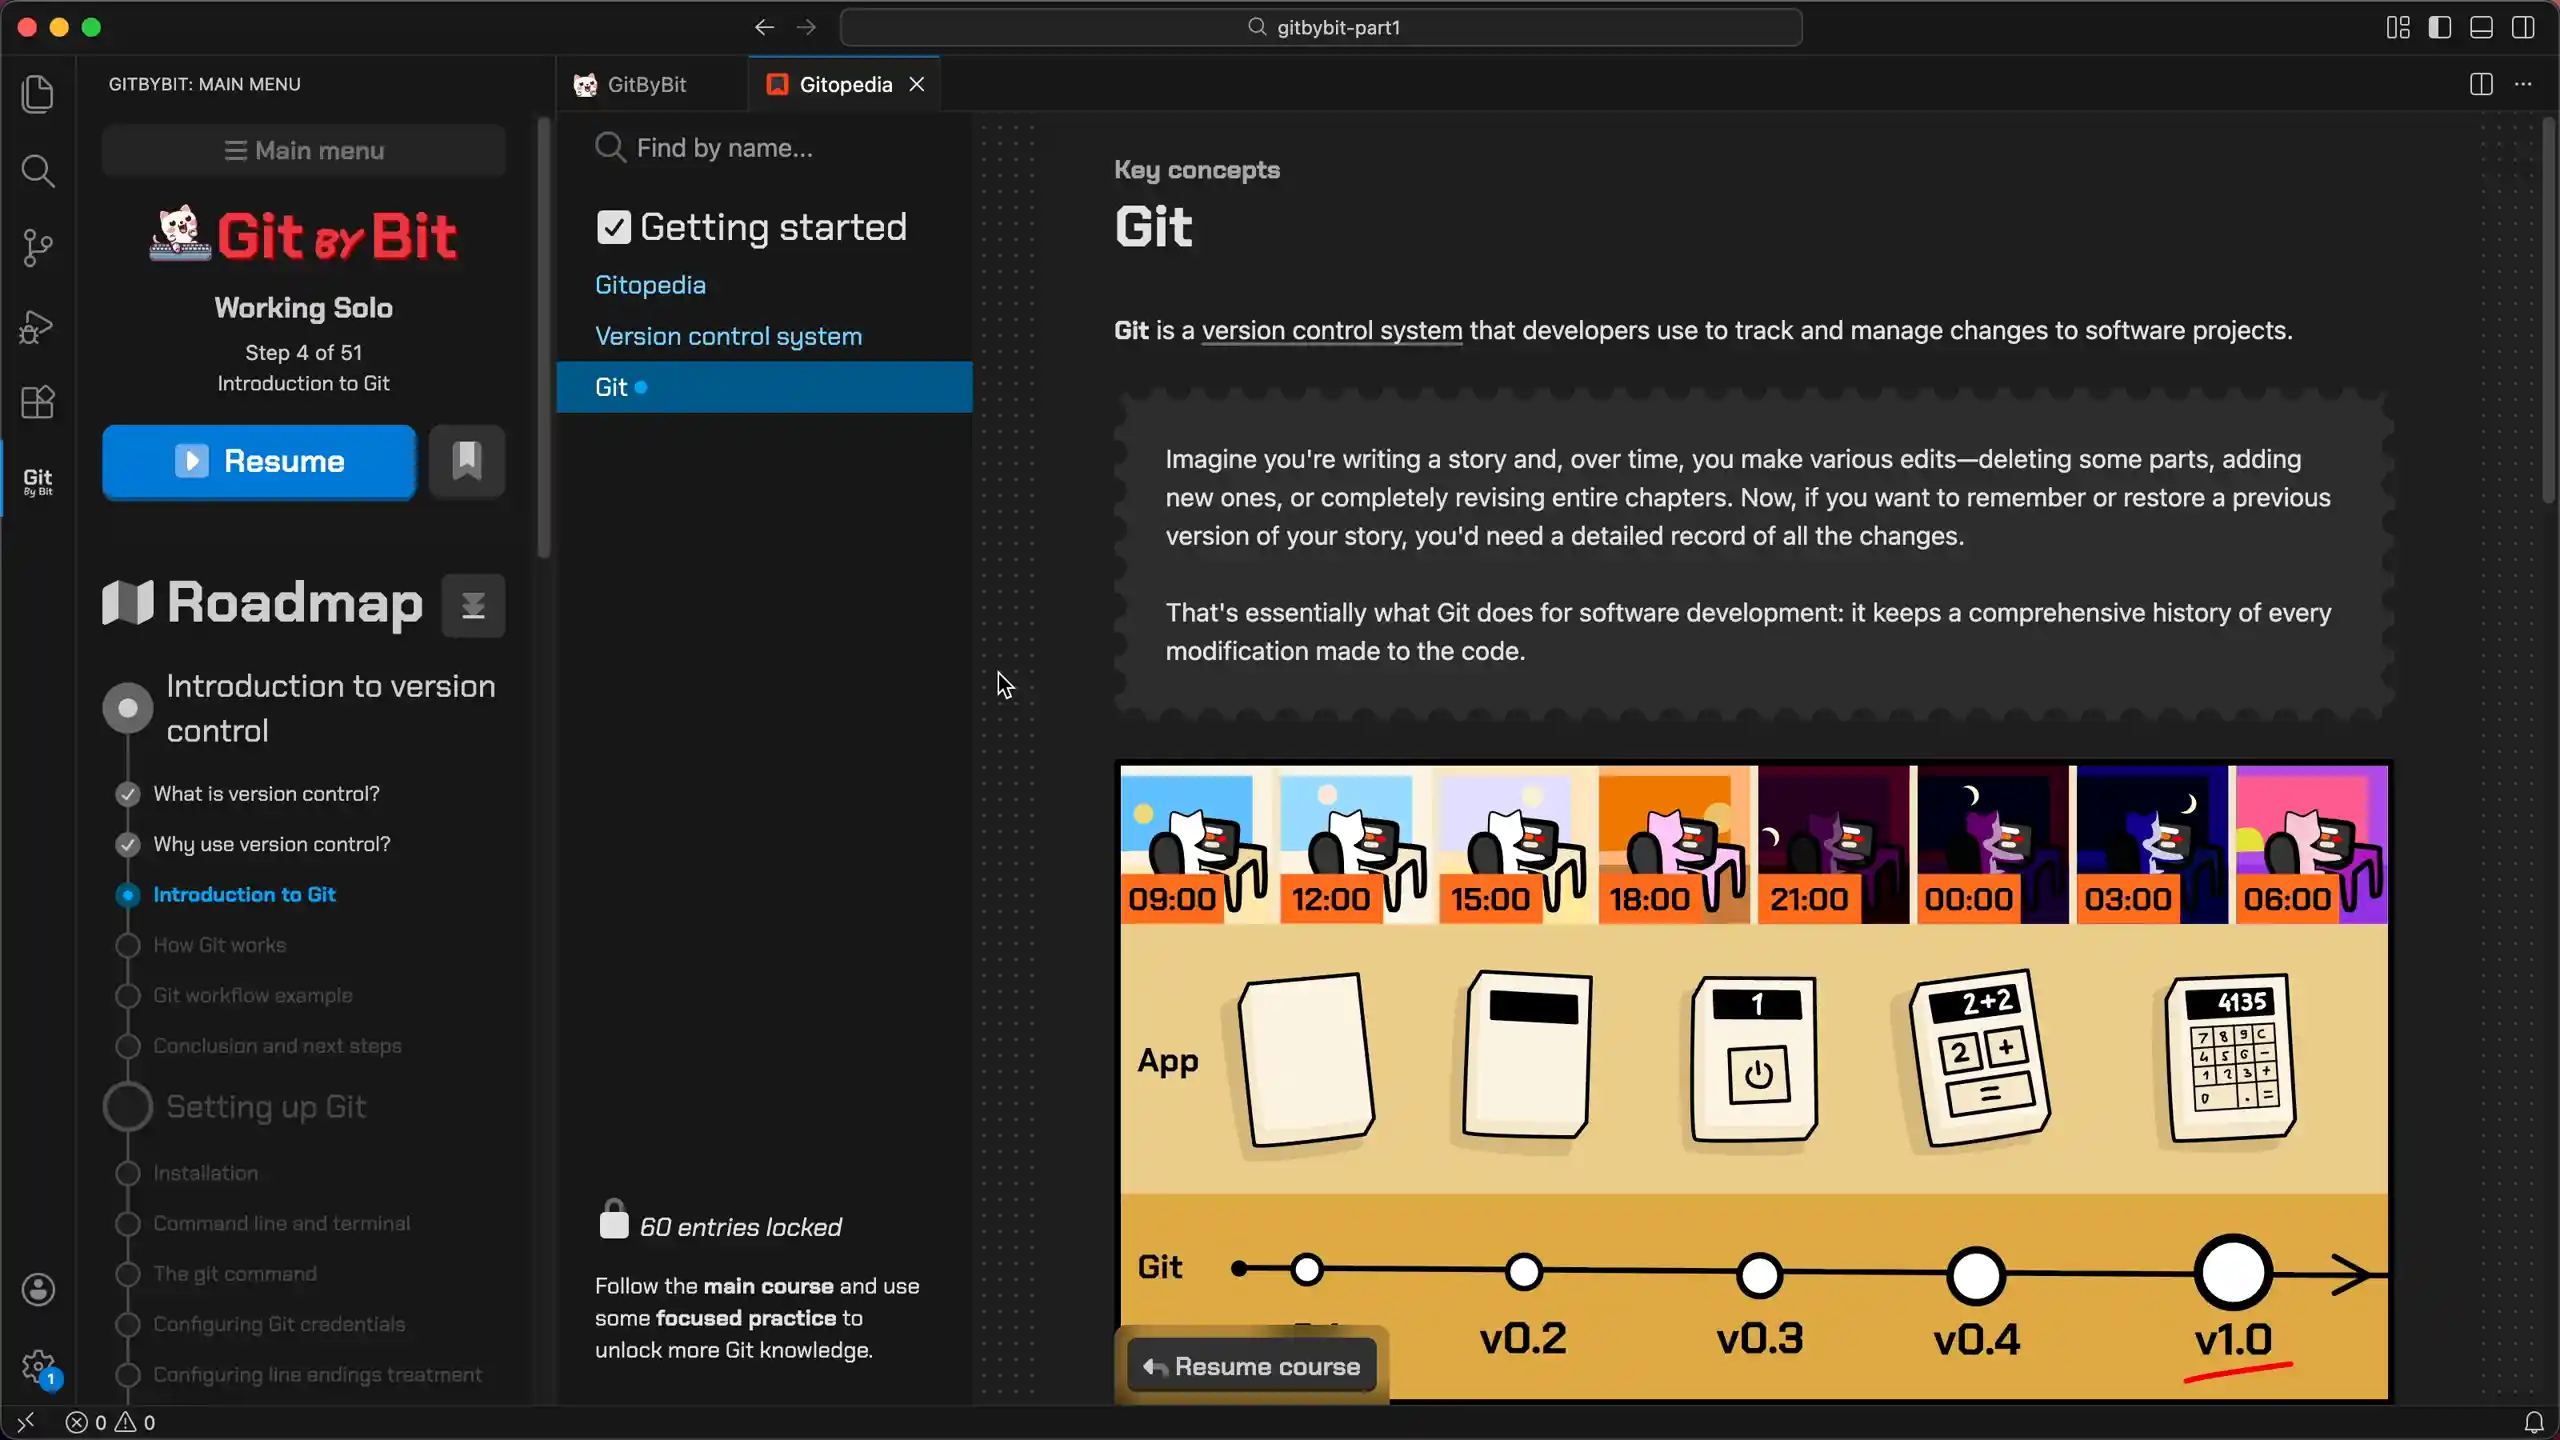Screen dimensions: 2560x1440
Task: Open the Extensions view icon
Action: pos(38,403)
